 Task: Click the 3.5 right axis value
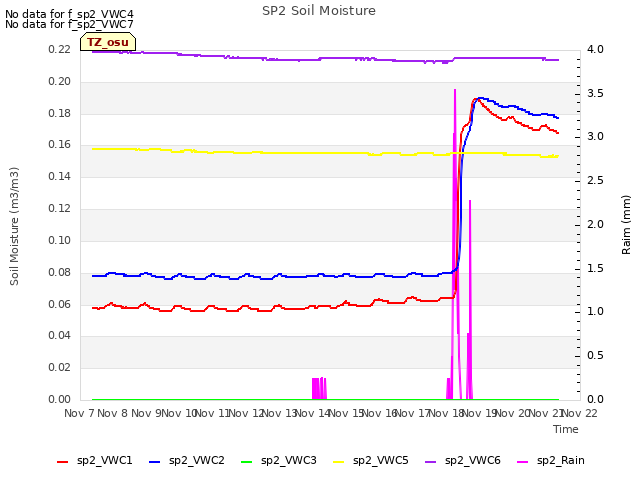click(595, 93)
